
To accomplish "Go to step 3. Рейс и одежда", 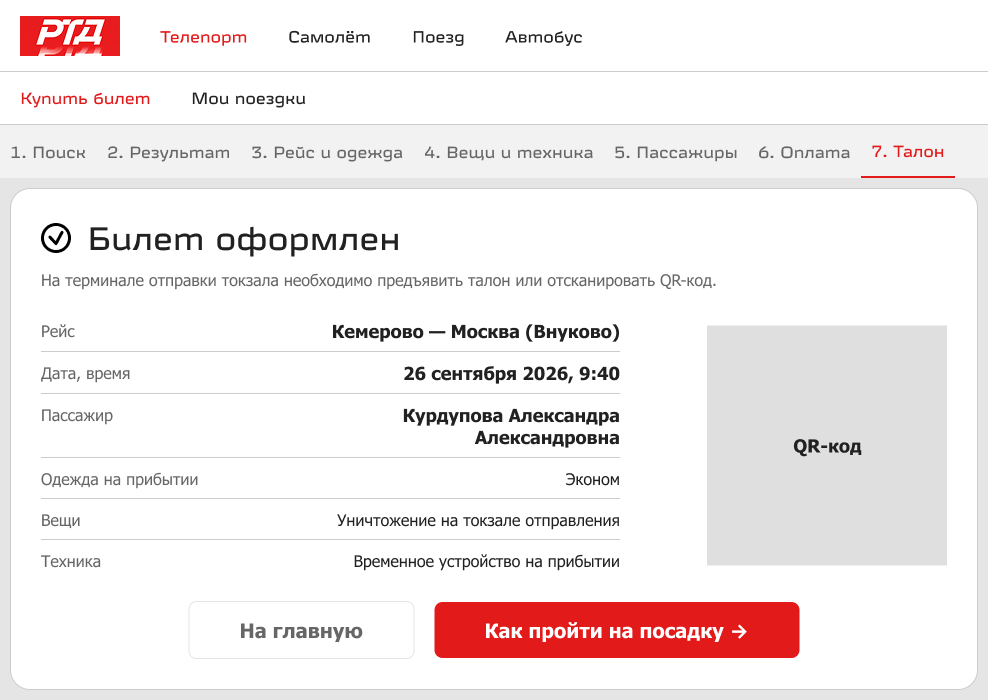I will tap(327, 152).
